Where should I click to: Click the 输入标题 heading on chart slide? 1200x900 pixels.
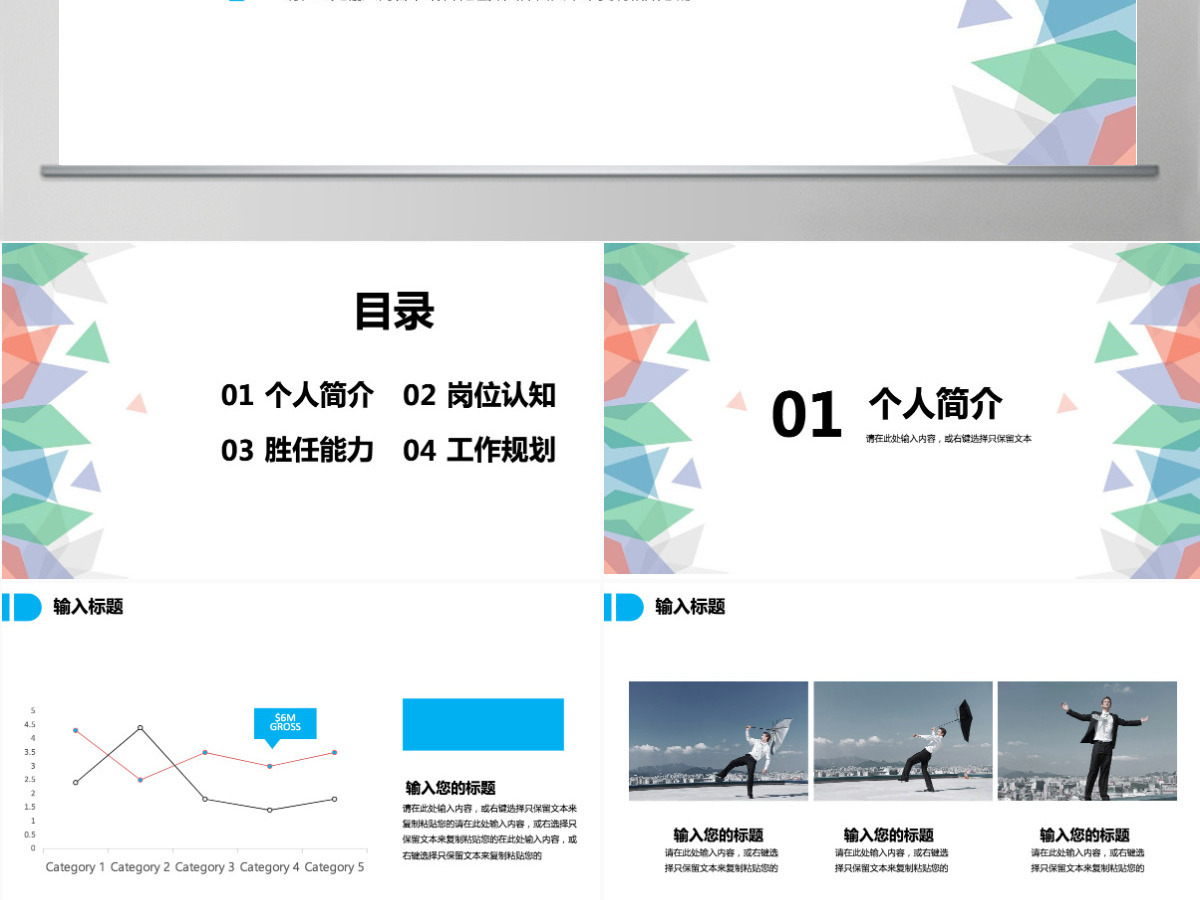pos(88,606)
